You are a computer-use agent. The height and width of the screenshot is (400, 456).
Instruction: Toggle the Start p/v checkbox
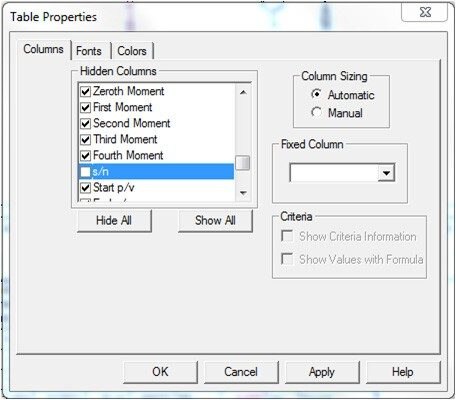coord(86,188)
